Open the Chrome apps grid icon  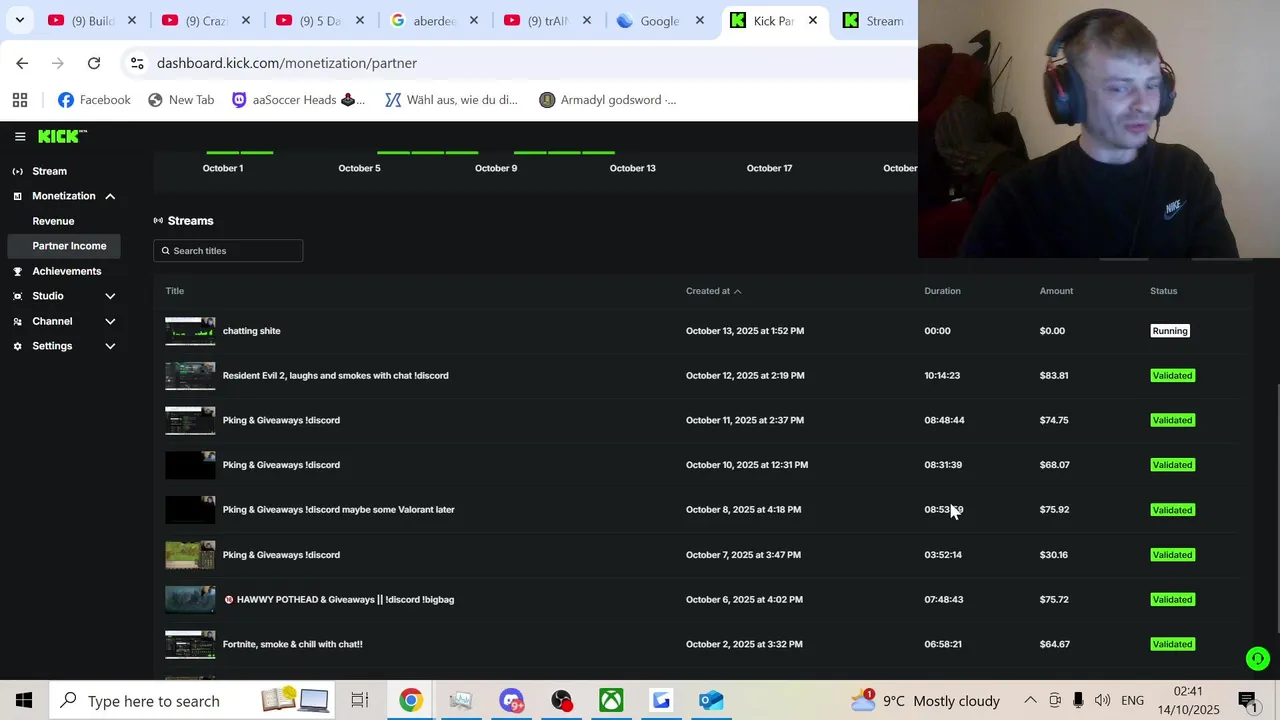tap(20, 100)
